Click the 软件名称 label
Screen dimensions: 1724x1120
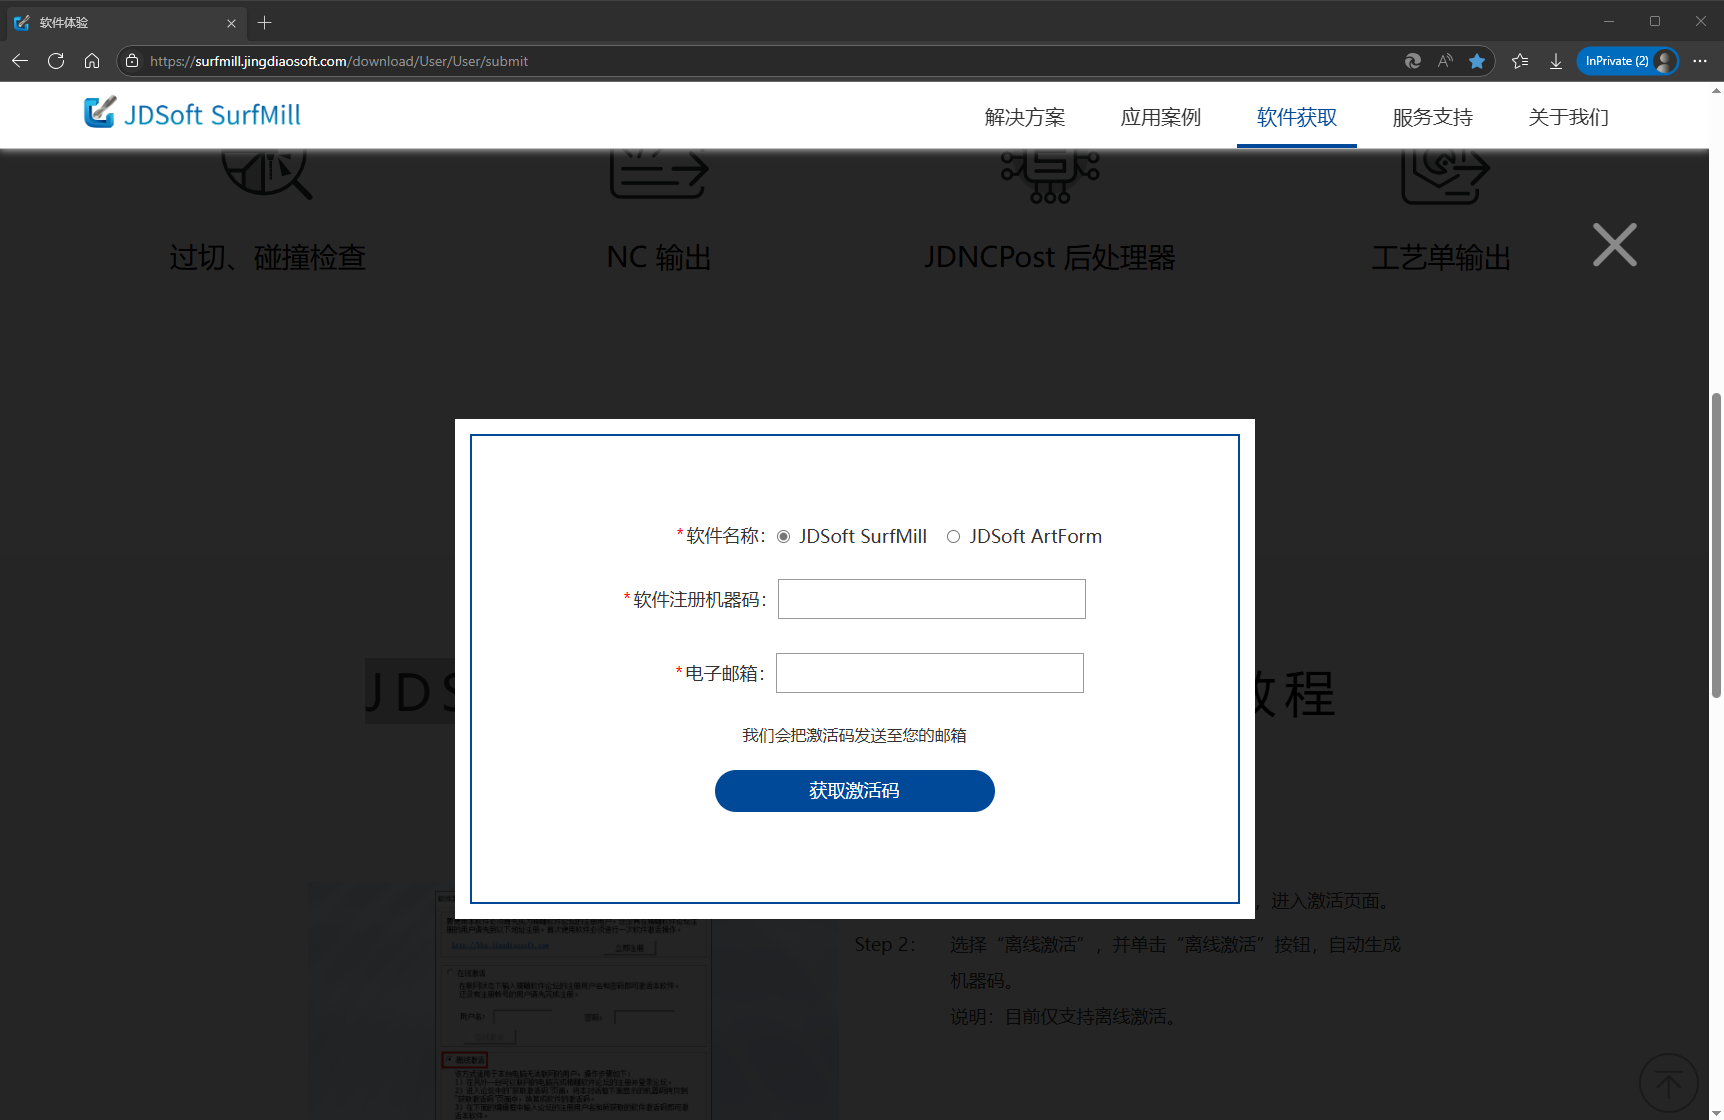pos(721,537)
